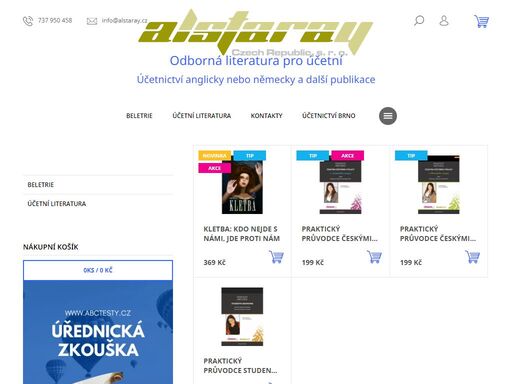Open the TIP-only guide cover thumbnail
Viewport: 512px width, 384px height.
(439, 185)
